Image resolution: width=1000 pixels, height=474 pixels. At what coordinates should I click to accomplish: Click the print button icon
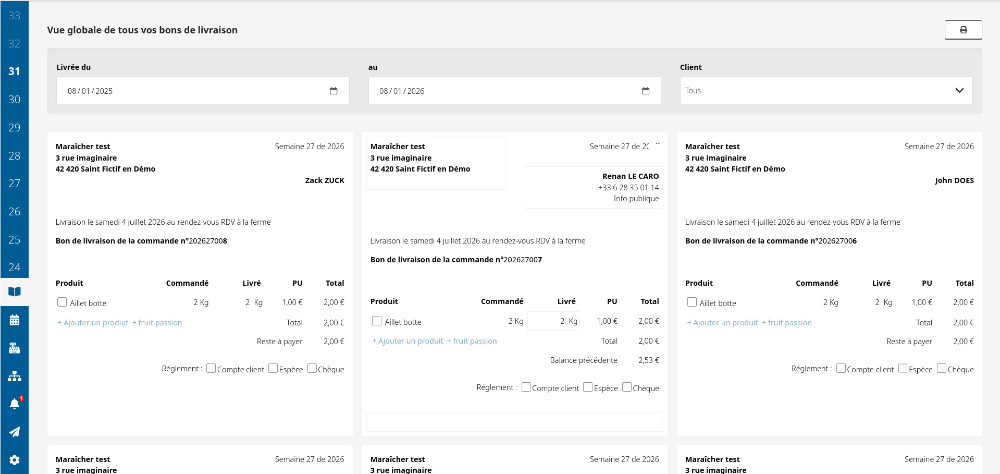pyautogui.click(x=963, y=30)
